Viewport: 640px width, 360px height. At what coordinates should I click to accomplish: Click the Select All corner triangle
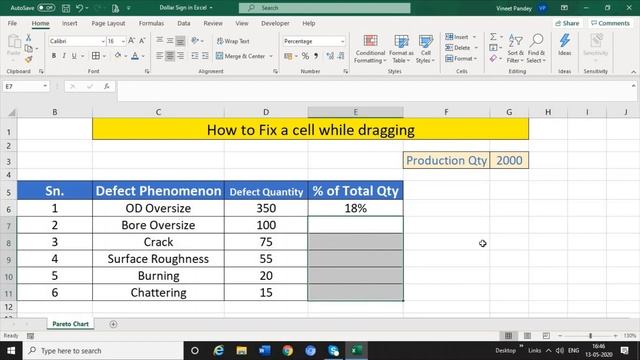[x=11, y=112]
